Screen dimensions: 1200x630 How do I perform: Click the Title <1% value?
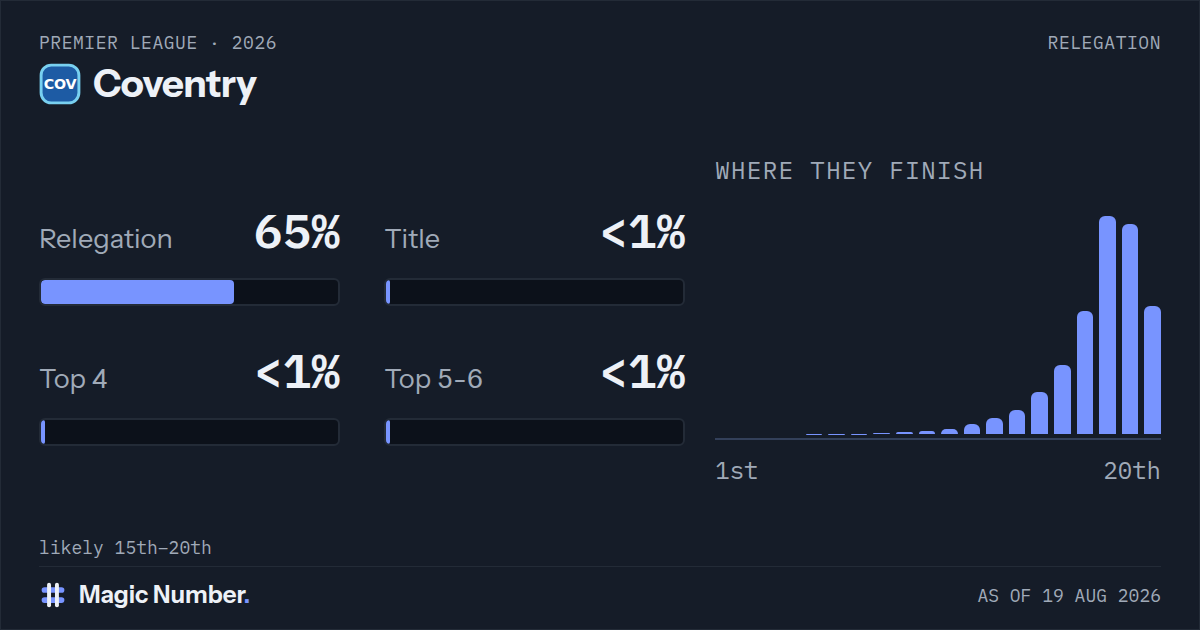point(643,234)
